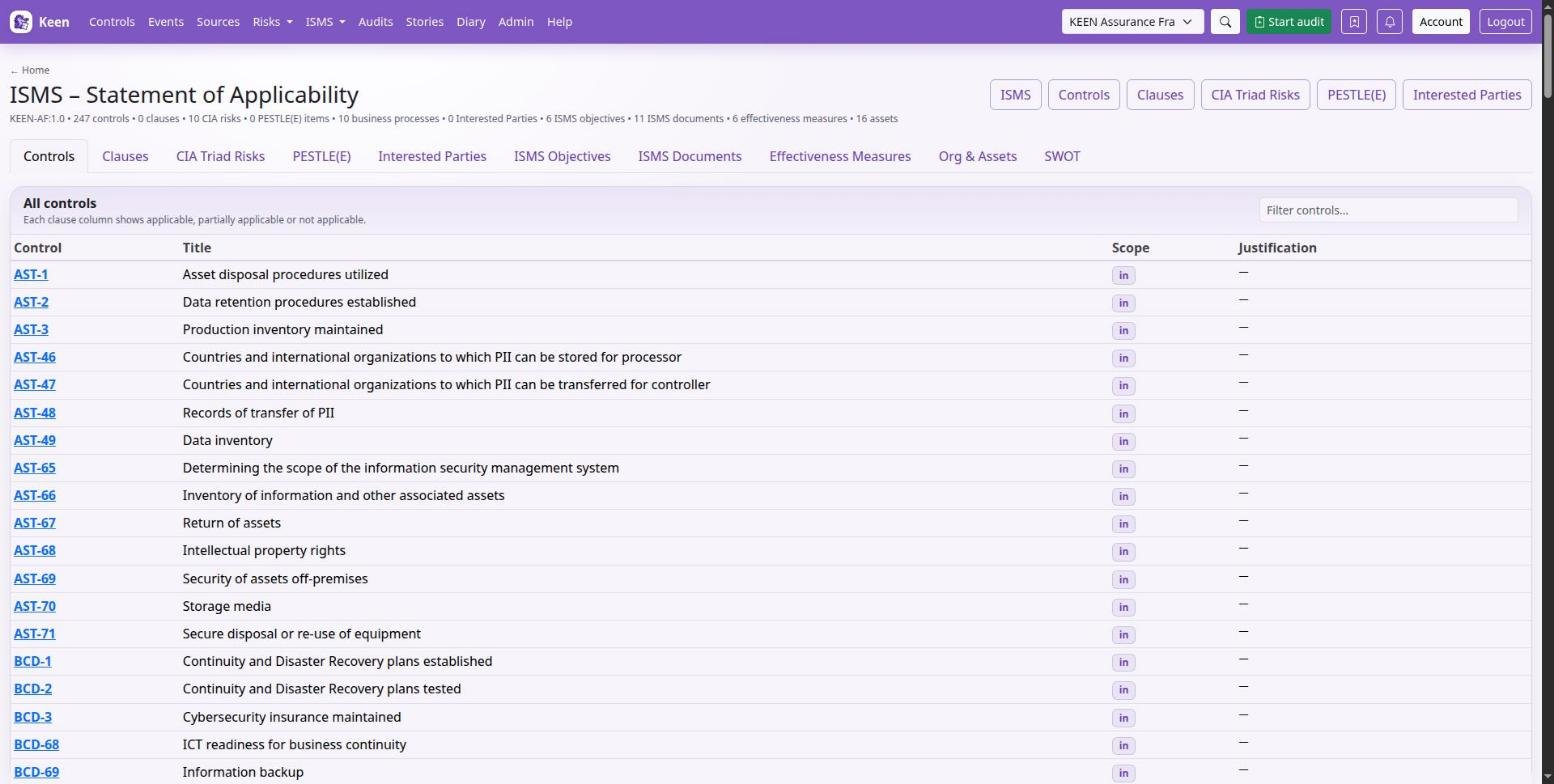Open control BCD-1 link
1554x784 pixels.
click(x=33, y=661)
